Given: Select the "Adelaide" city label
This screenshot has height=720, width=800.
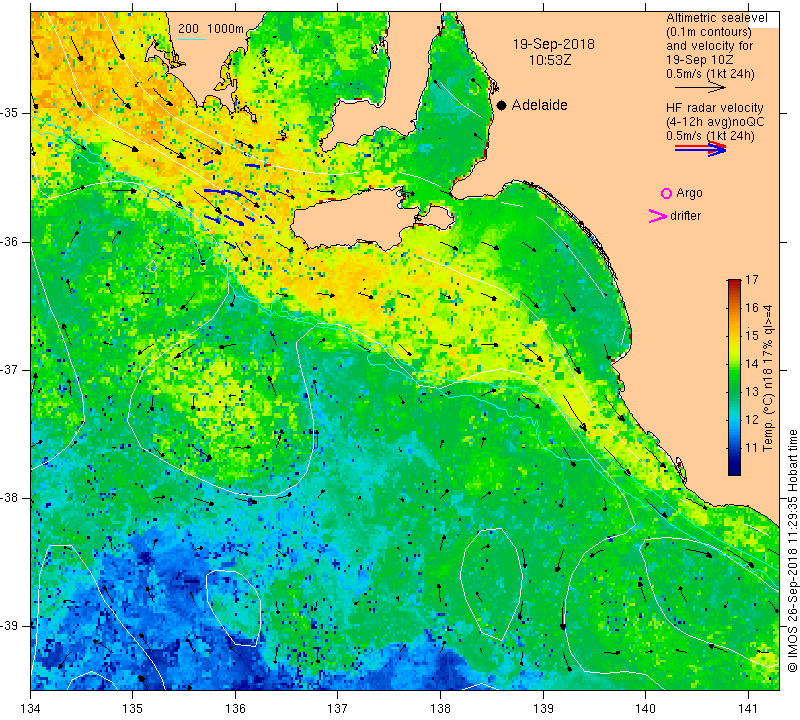Looking at the screenshot, I should [539, 105].
